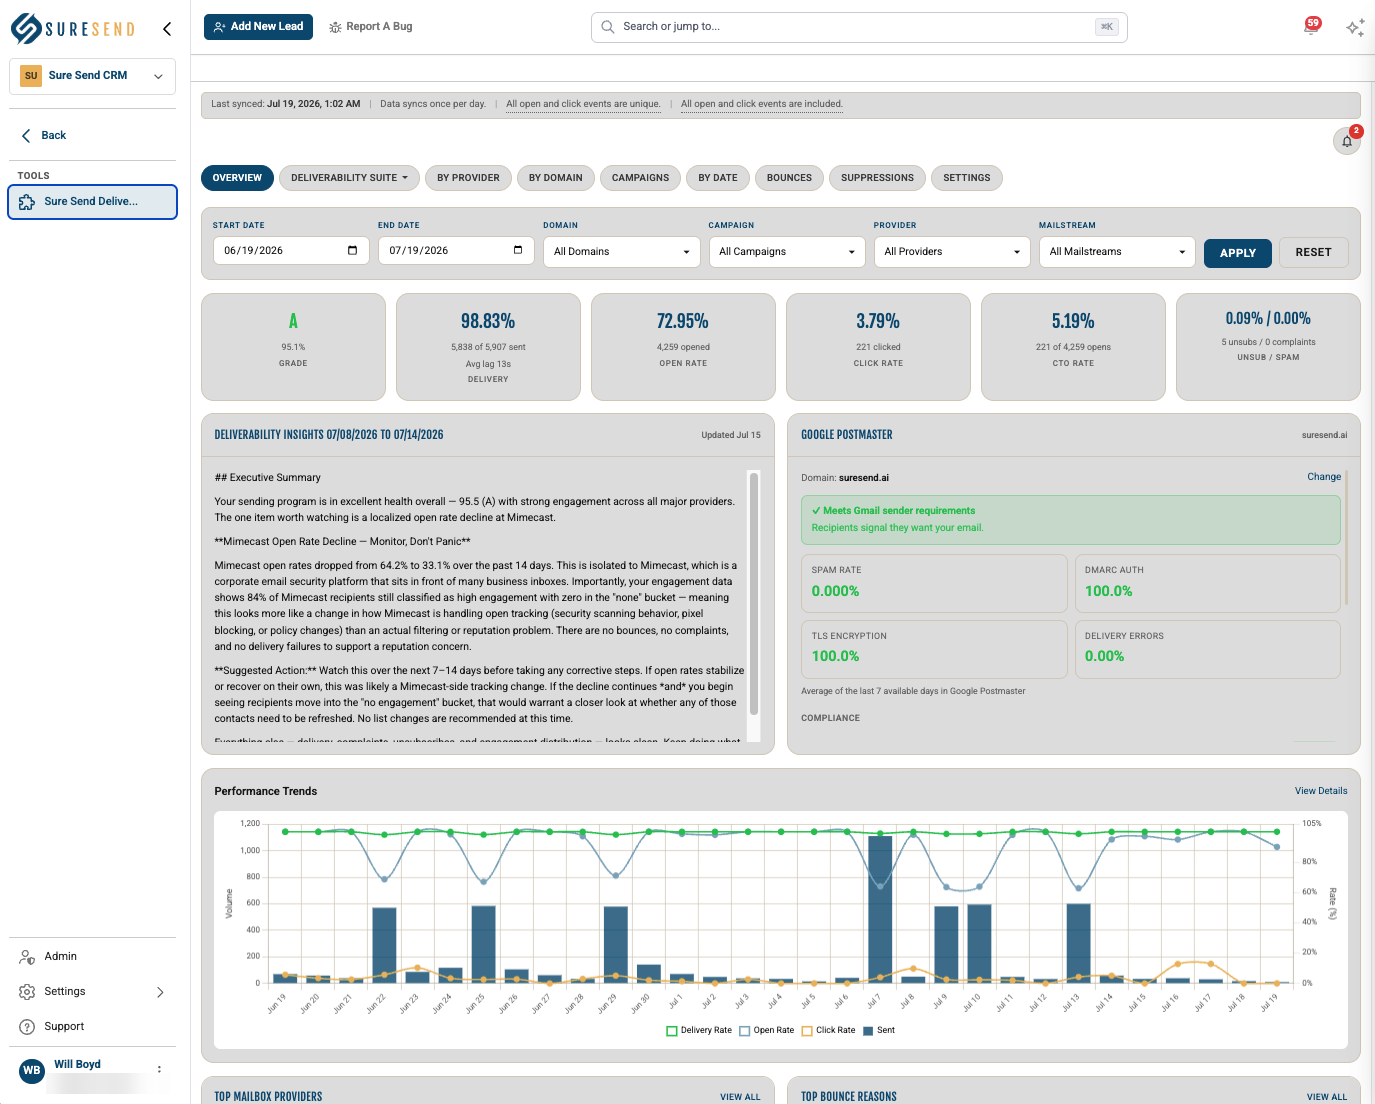Image resolution: width=1375 pixels, height=1104 pixels.
Task: Click the grade A stat card
Action: tap(293, 347)
